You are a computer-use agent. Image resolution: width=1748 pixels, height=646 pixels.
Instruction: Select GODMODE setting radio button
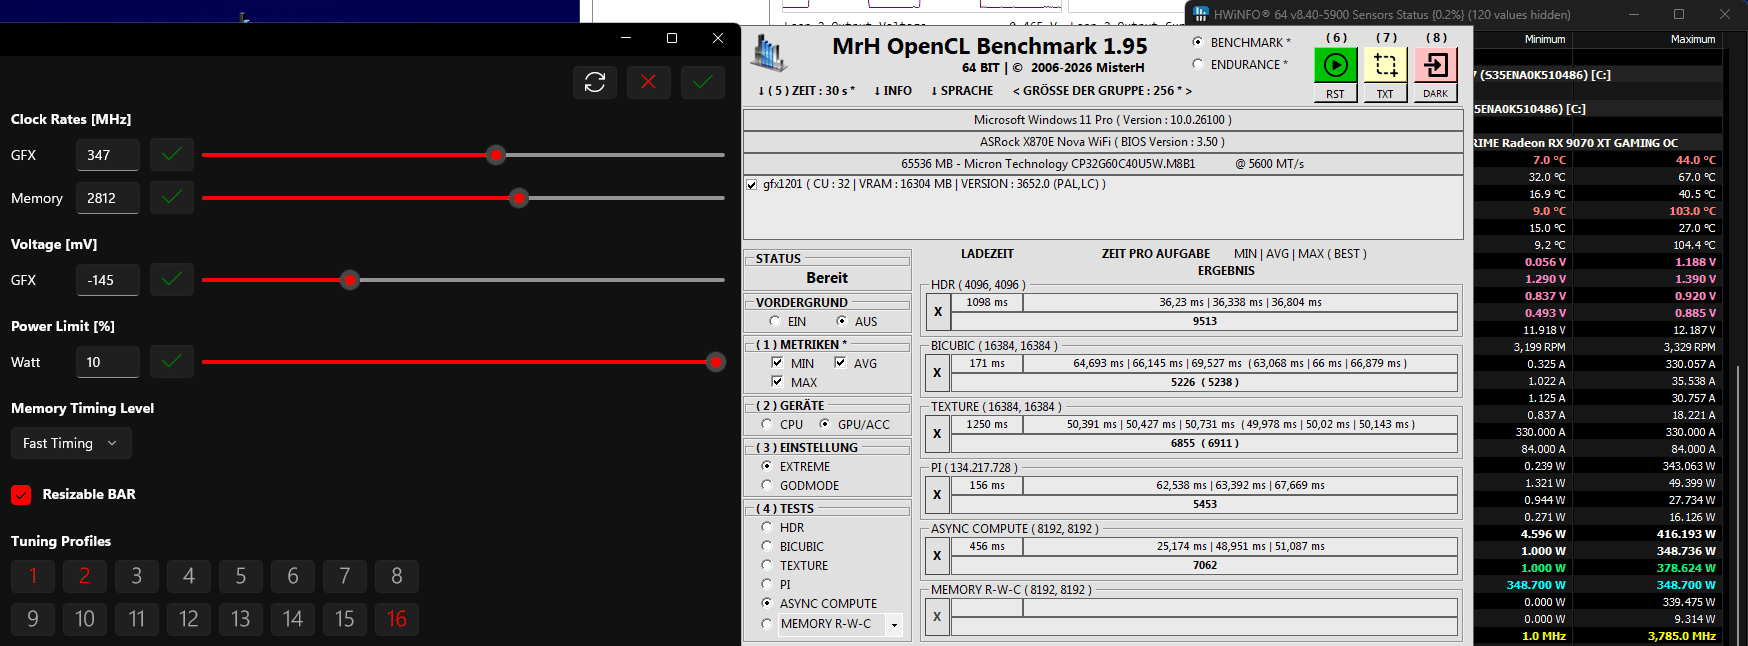tap(767, 485)
